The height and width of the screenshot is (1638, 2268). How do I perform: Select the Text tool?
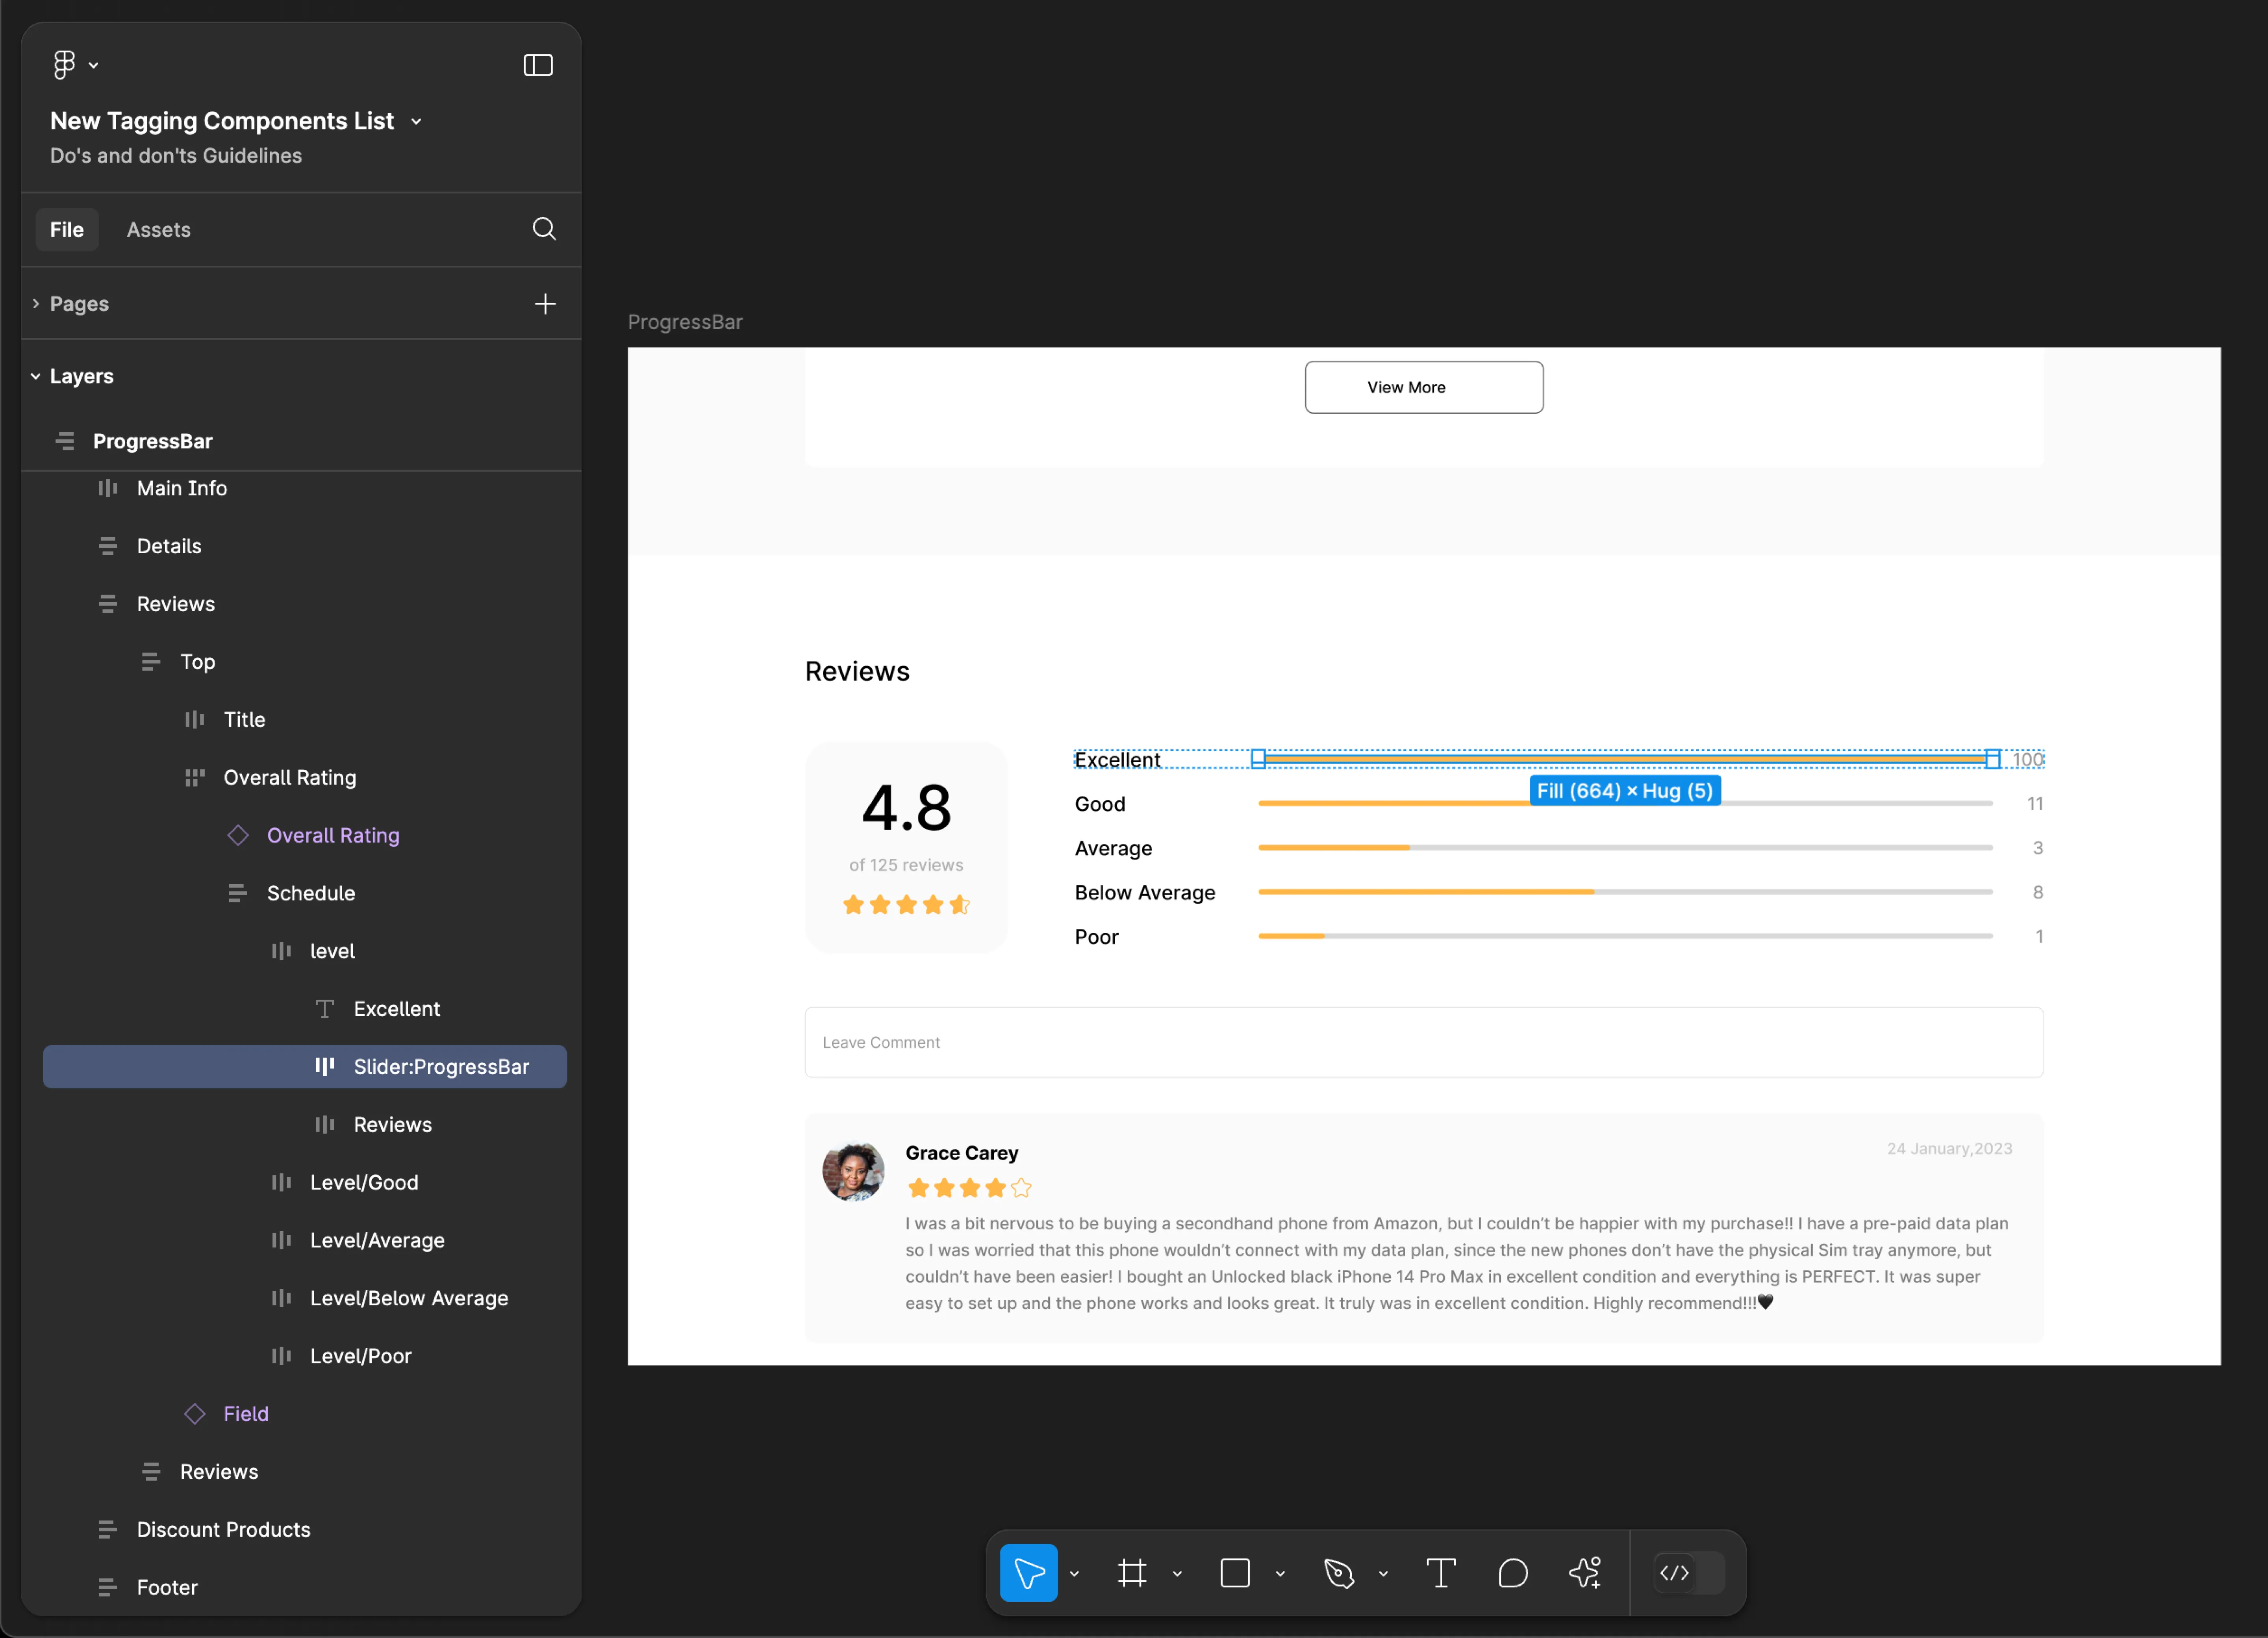coord(1441,1573)
